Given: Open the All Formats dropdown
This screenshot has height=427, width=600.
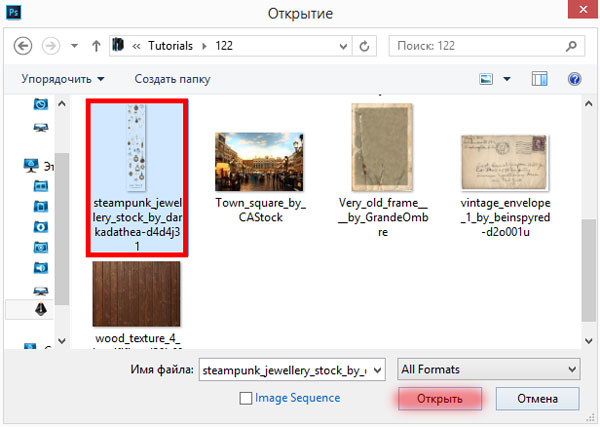Looking at the screenshot, I should 489,369.
